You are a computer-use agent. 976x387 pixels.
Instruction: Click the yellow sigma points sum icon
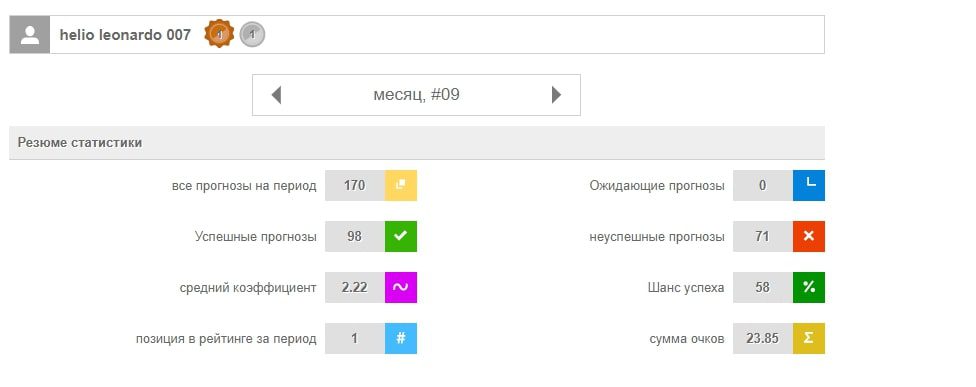click(809, 338)
